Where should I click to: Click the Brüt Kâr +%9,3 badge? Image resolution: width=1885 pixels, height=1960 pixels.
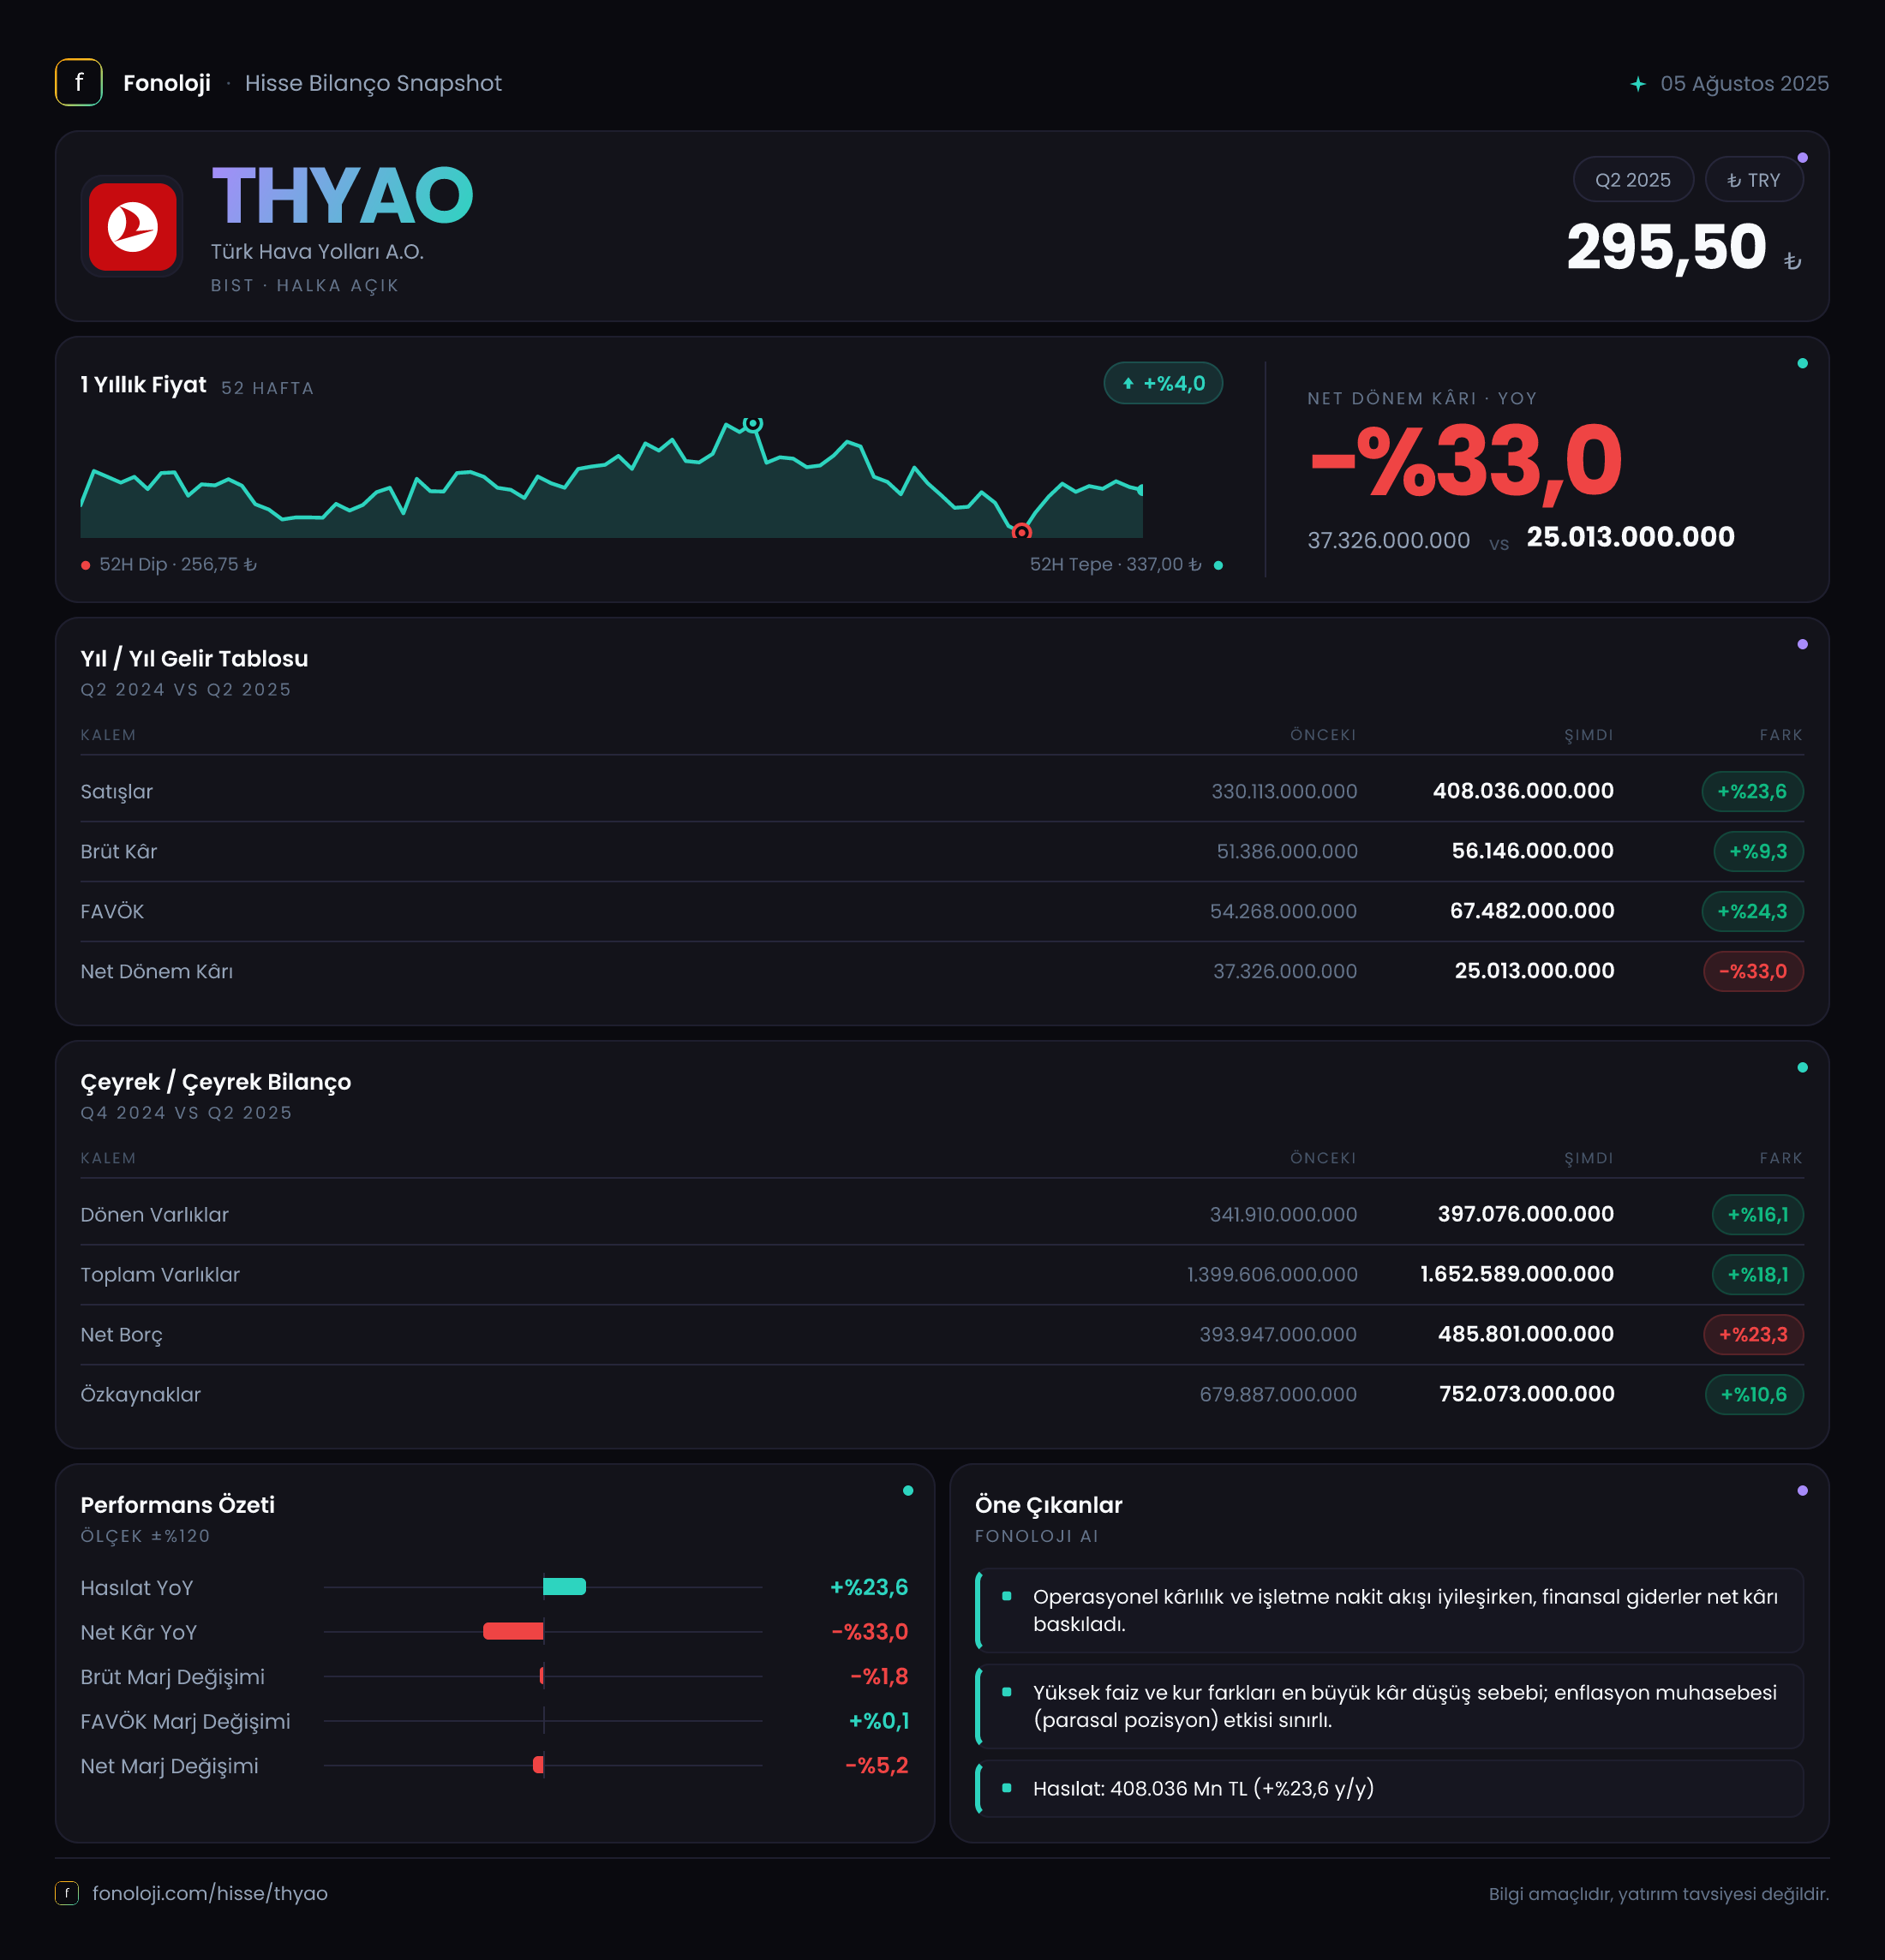click(1758, 852)
